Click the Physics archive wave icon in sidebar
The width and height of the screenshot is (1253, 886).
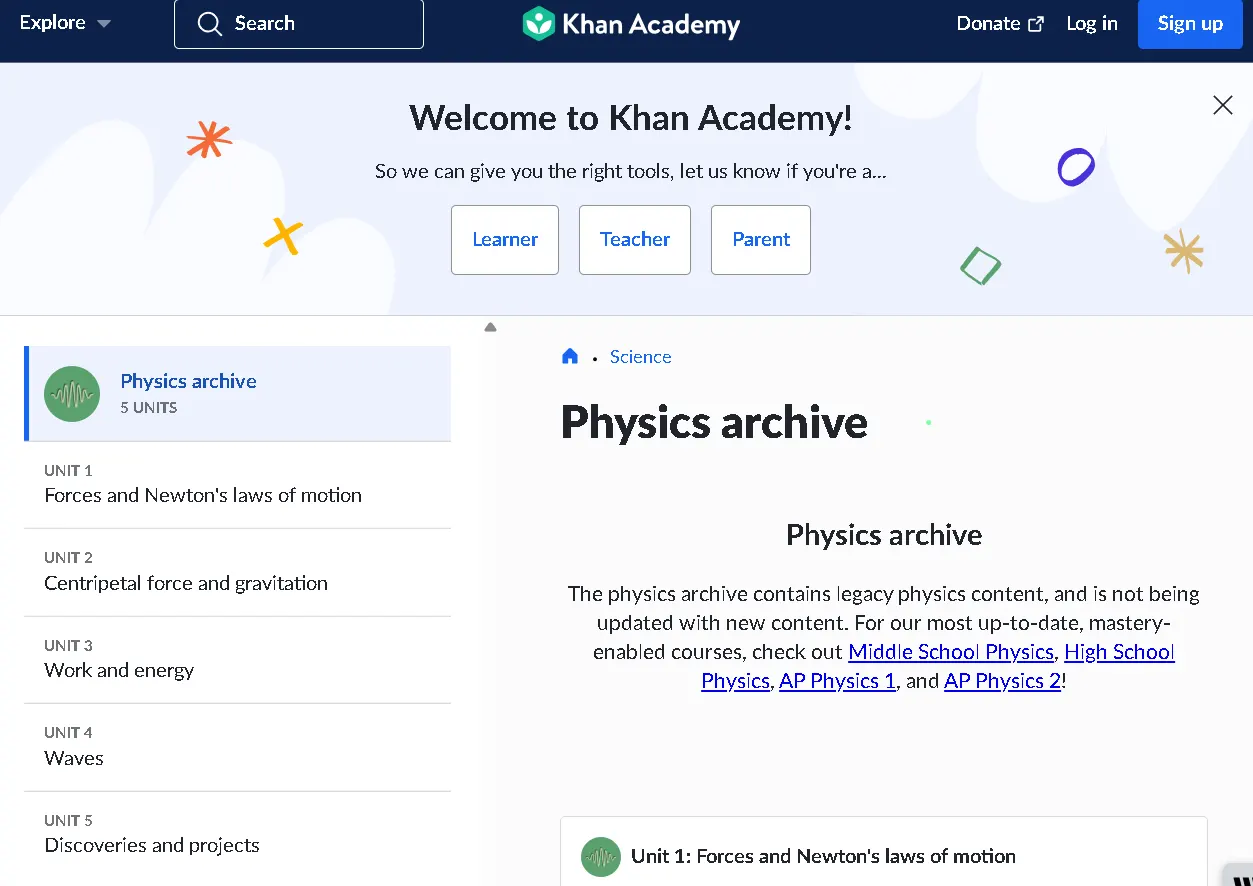click(72, 394)
